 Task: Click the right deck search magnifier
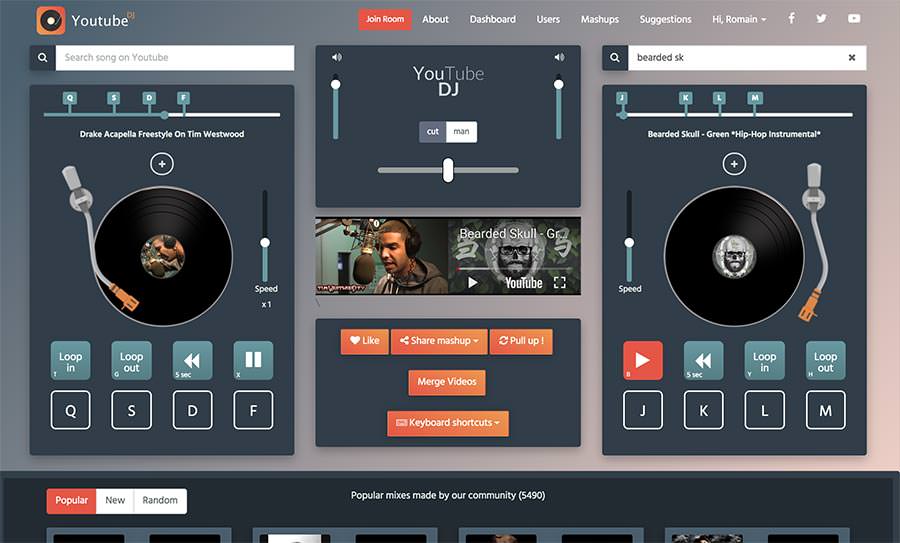[615, 57]
